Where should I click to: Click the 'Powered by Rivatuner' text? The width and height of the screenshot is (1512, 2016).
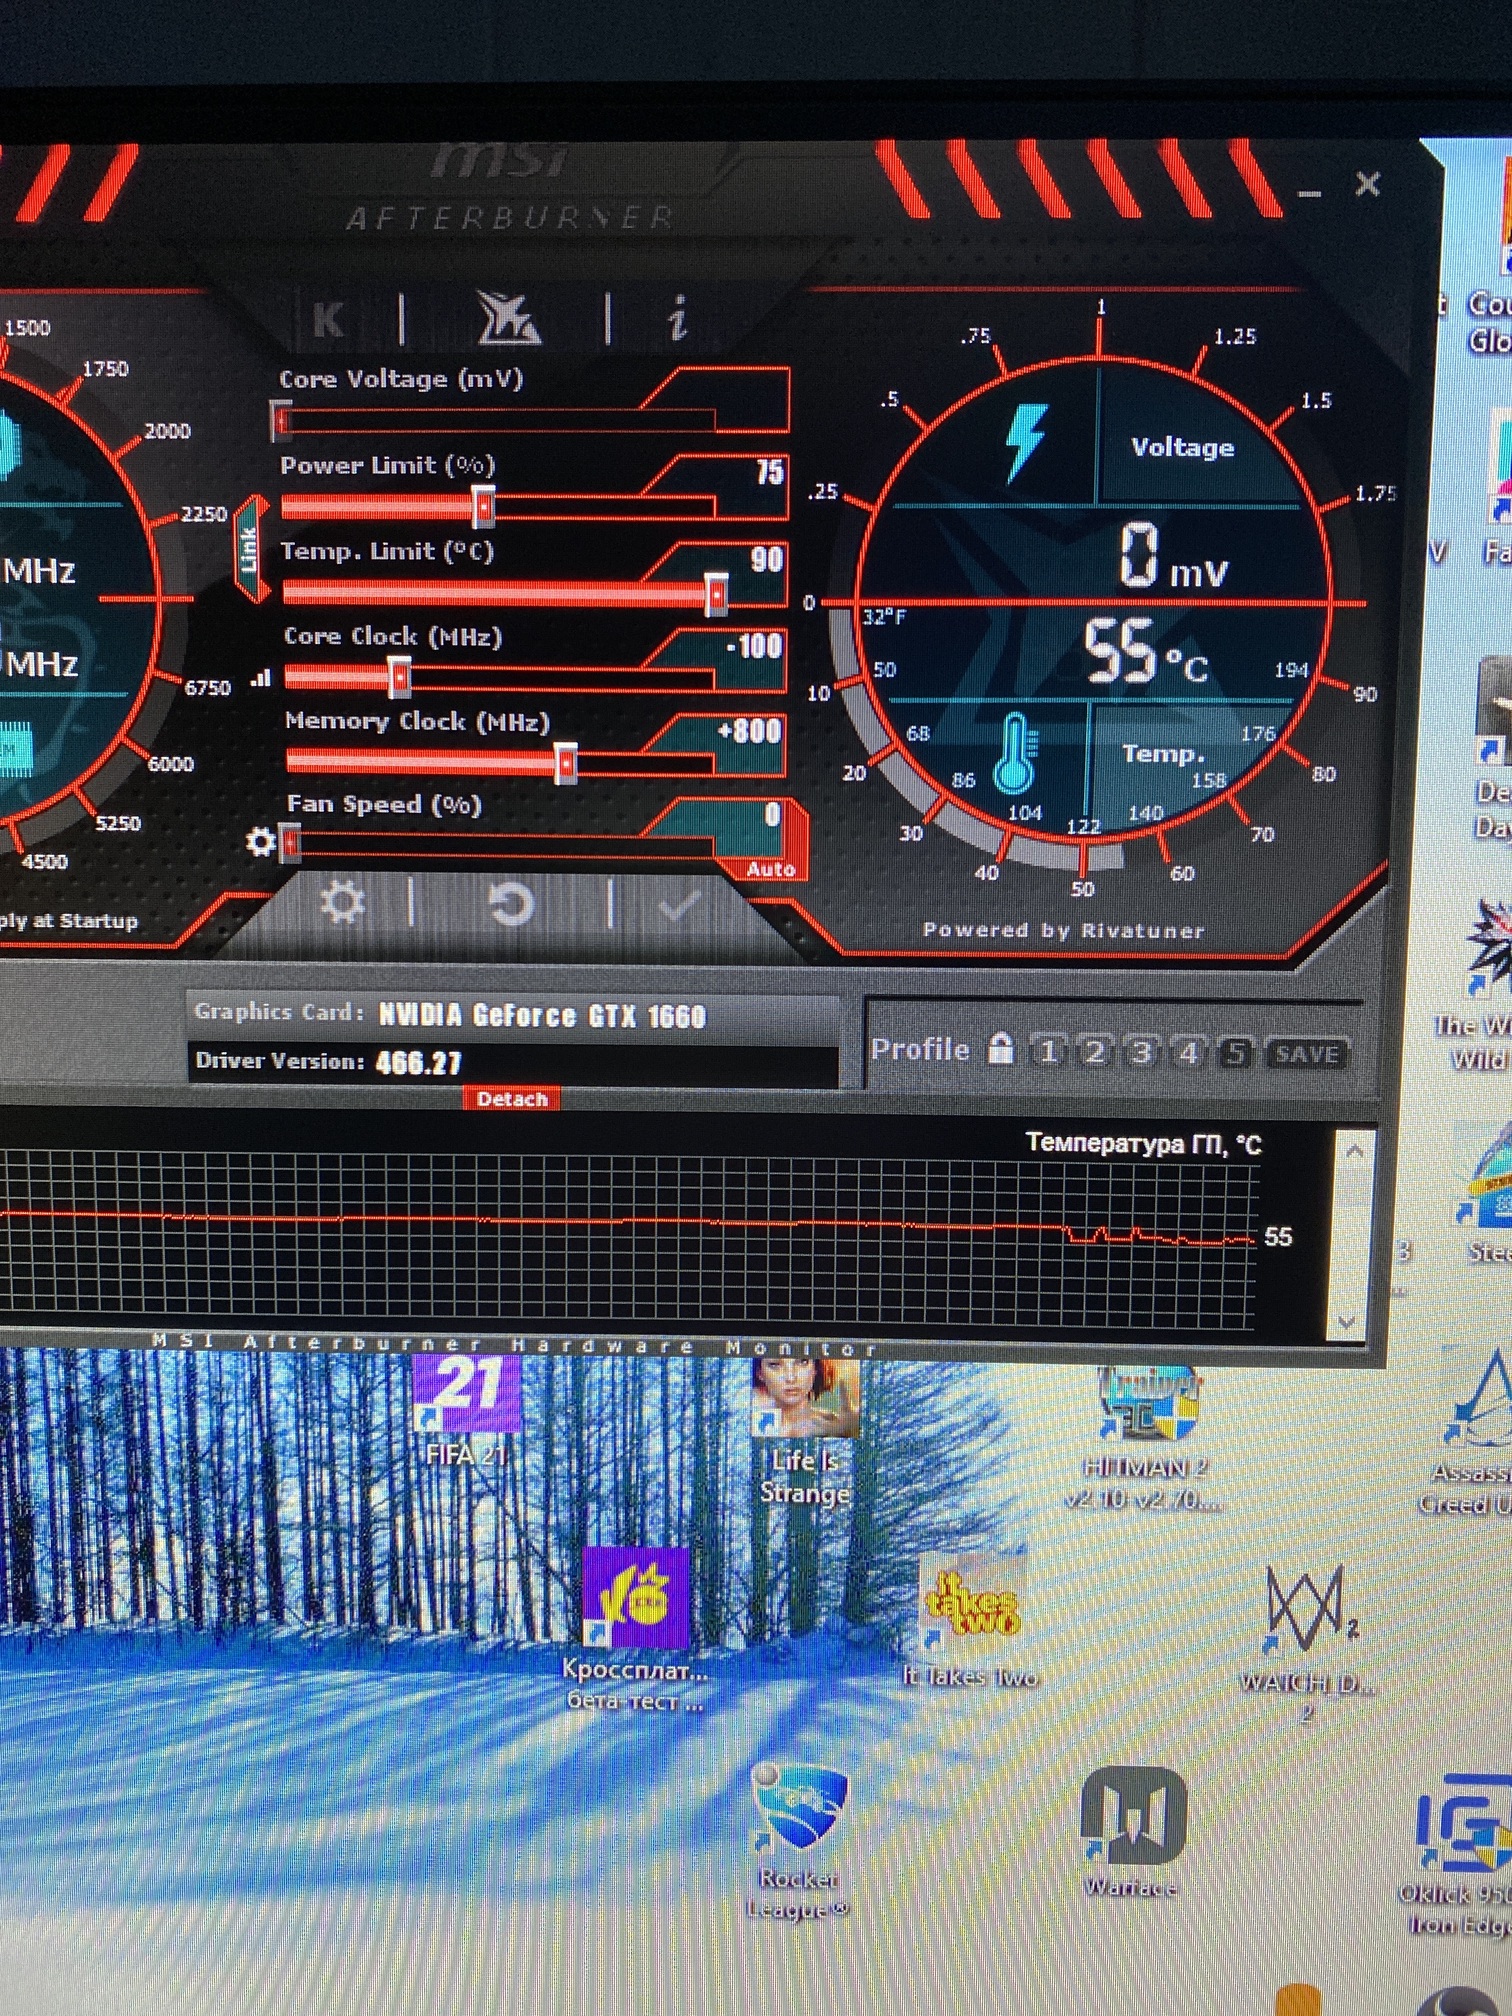coord(1063,930)
